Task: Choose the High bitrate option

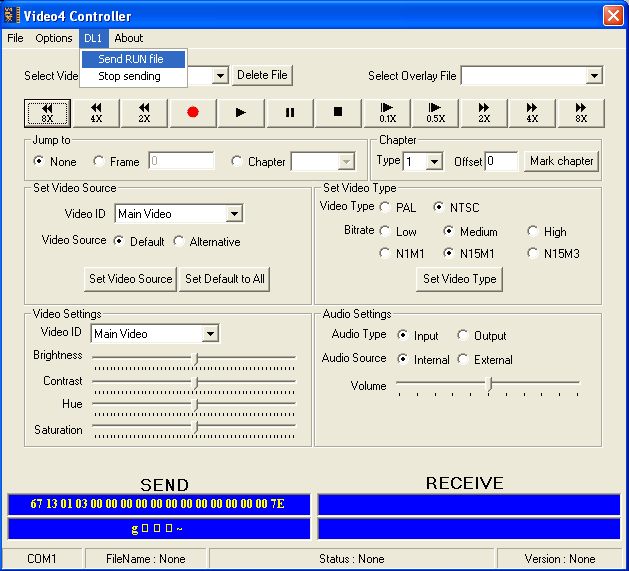Action: coord(534,231)
